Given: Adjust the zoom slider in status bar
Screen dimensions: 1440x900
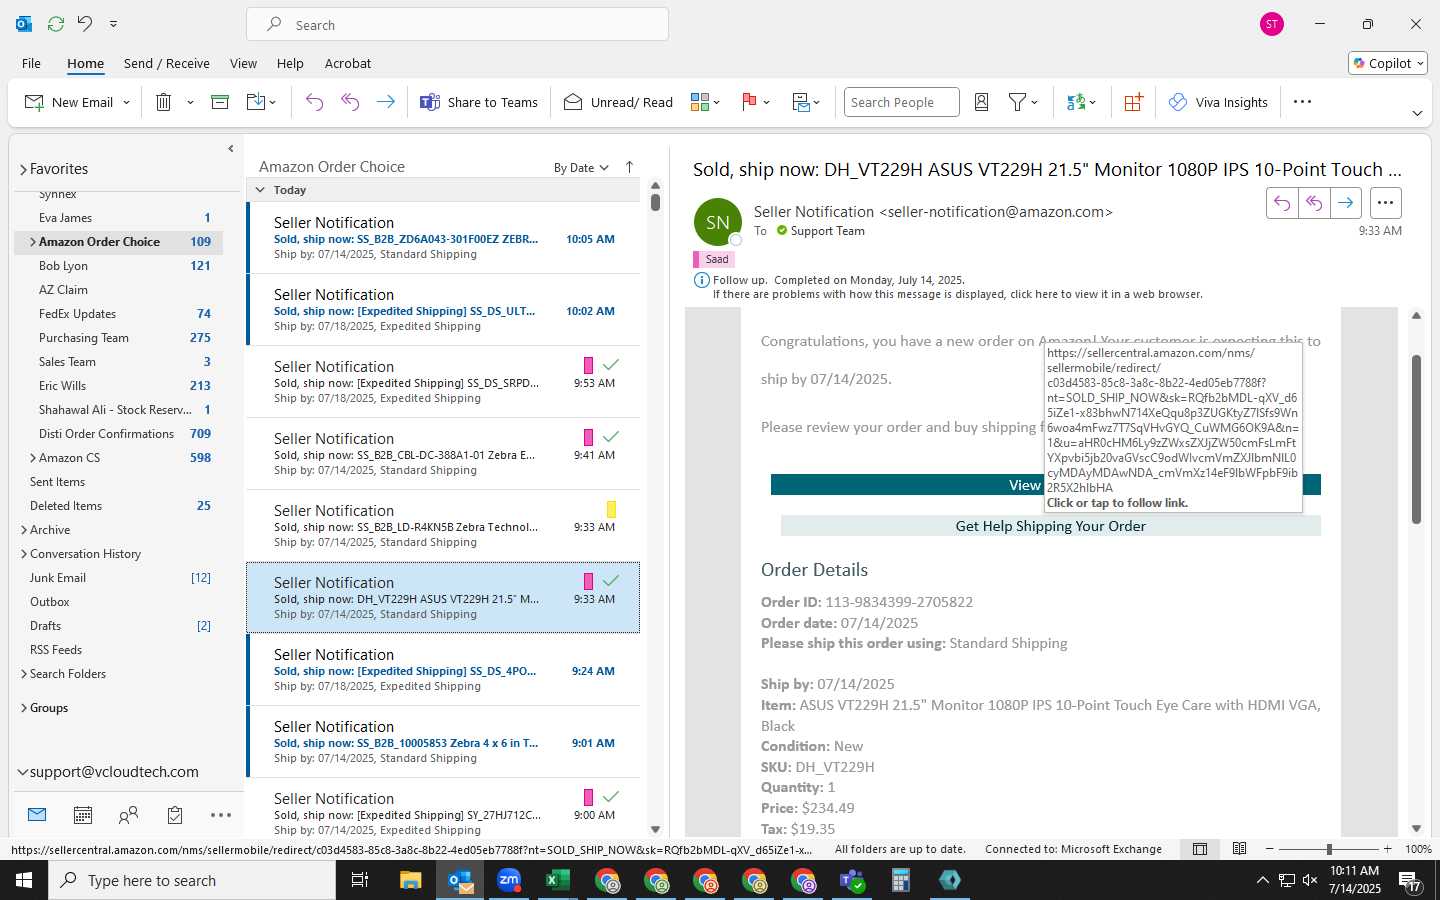Looking at the screenshot, I should 1329,849.
